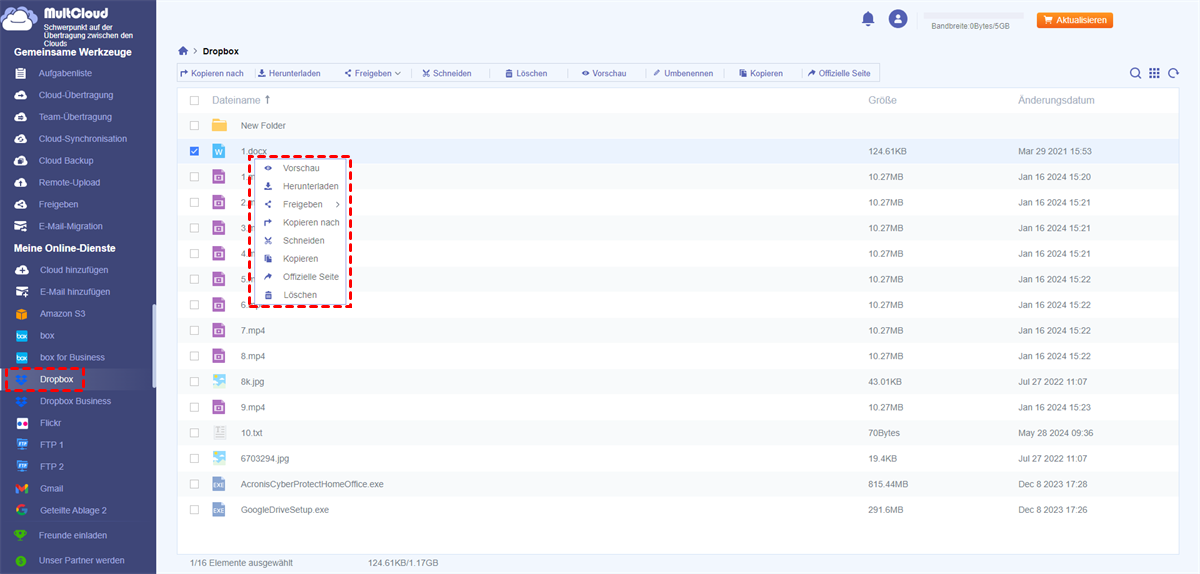Tick the checkbox for New Folder

(194, 126)
